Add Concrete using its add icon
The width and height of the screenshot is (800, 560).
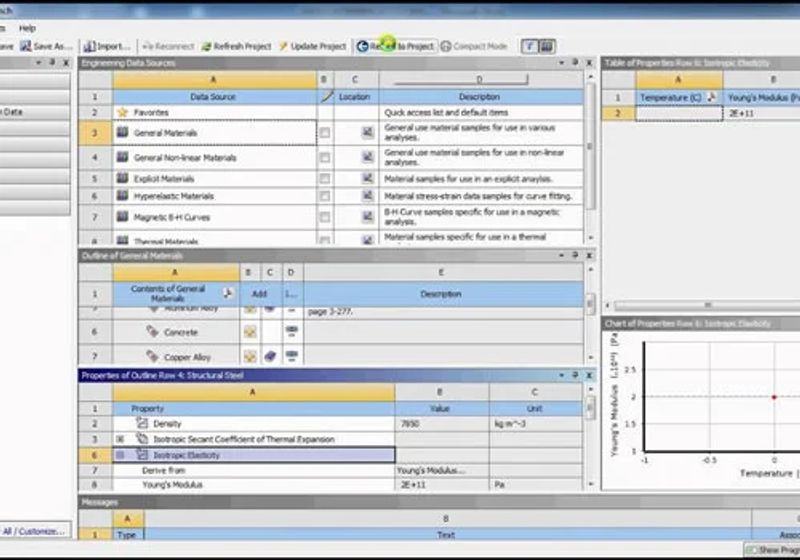(x=249, y=332)
